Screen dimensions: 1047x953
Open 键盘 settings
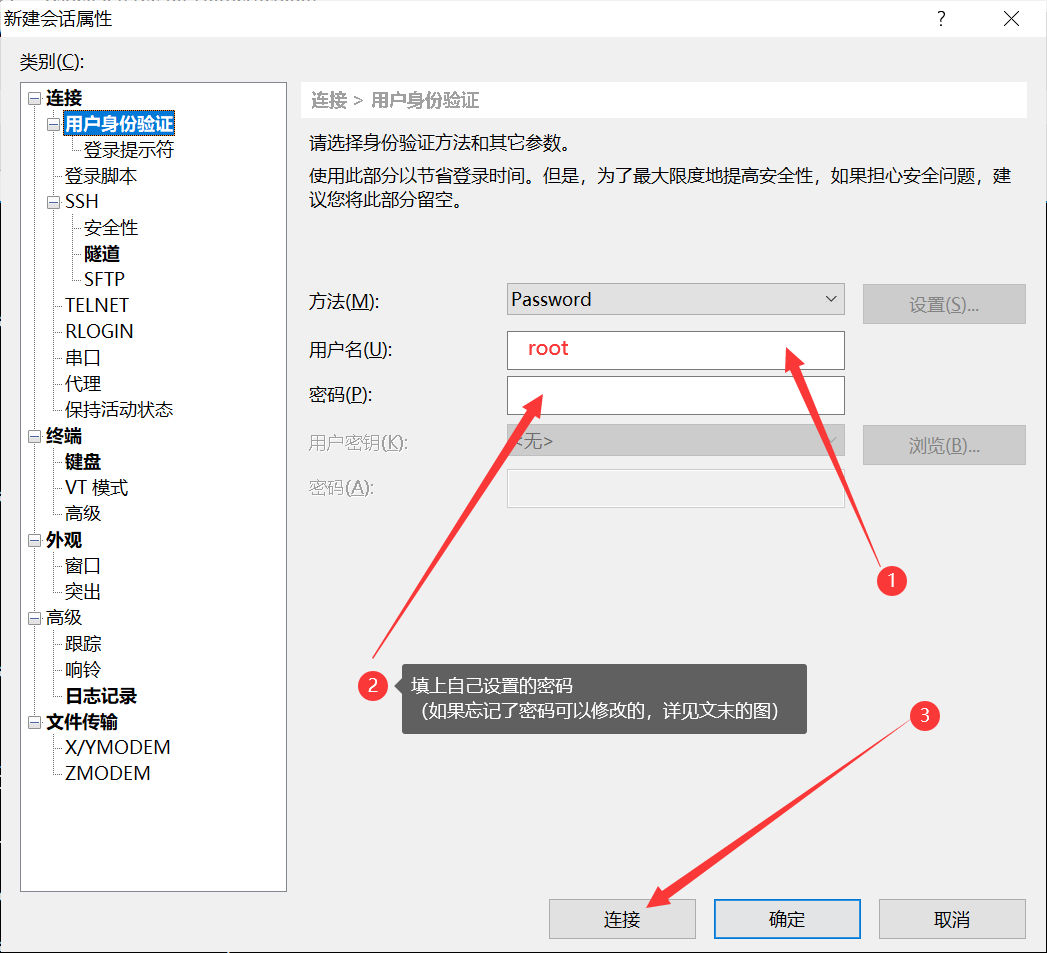(x=83, y=461)
